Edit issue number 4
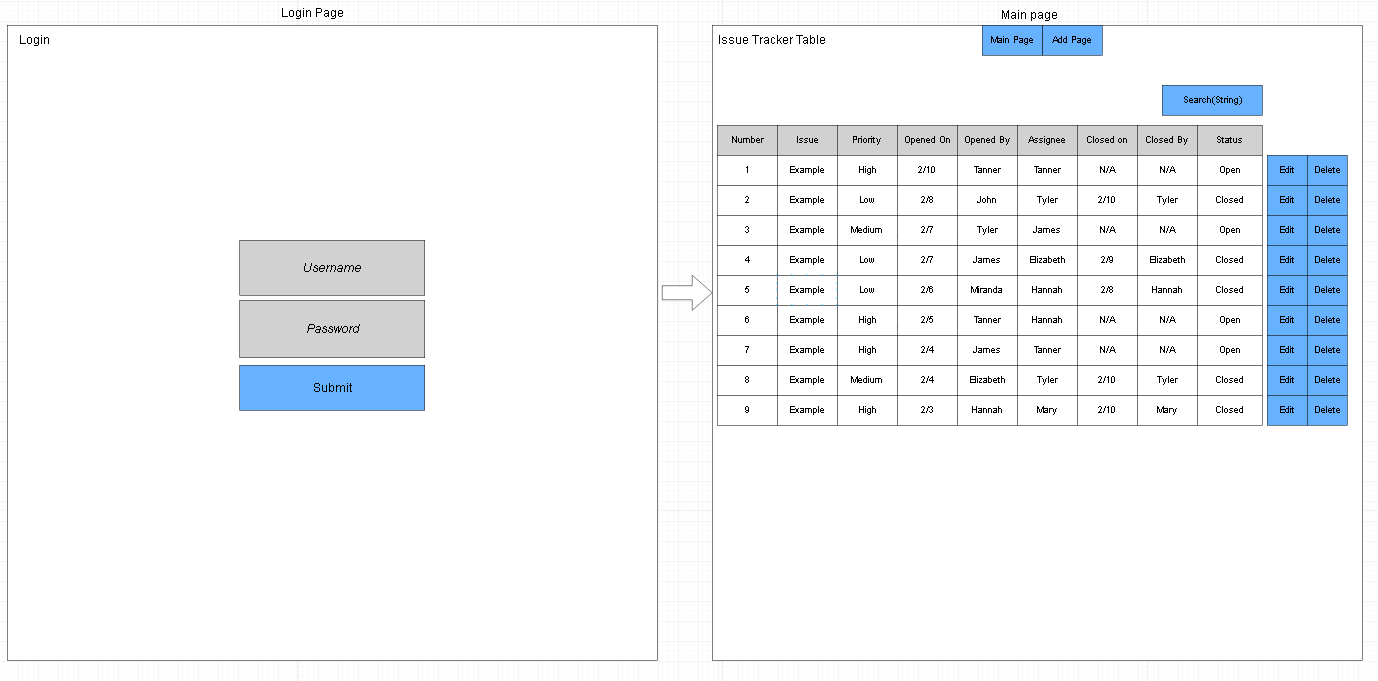Screen dimensions: 1378x681 1287,260
